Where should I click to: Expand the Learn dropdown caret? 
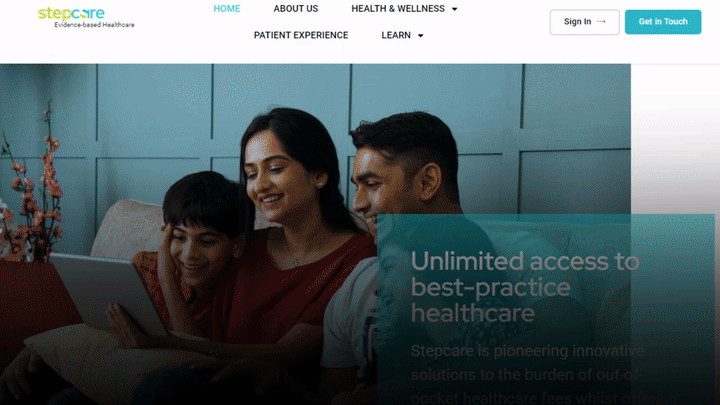pyautogui.click(x=421, y=36)
